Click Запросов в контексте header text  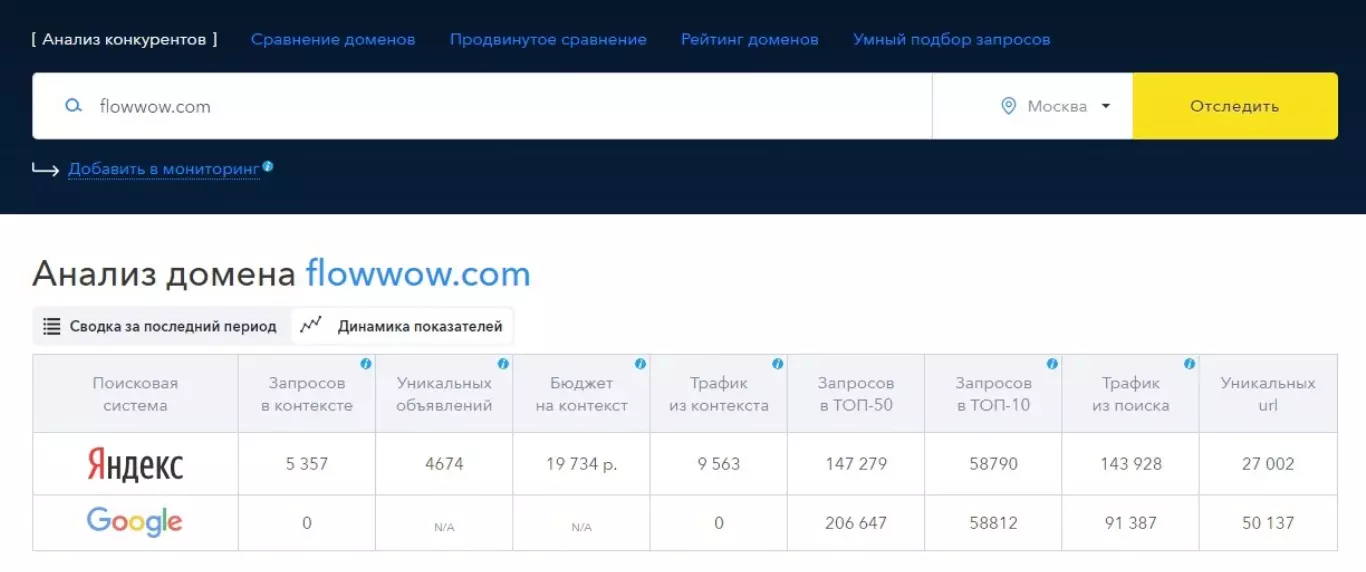tap(307, 394)
